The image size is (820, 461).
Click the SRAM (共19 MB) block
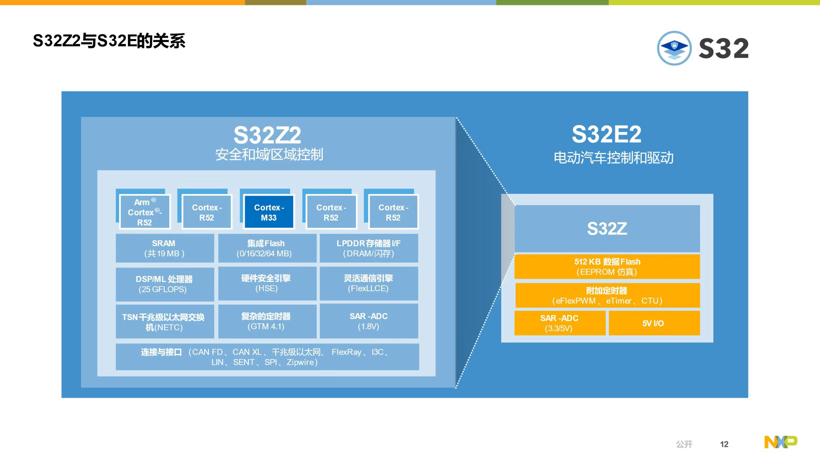click(x=164, y=248)
